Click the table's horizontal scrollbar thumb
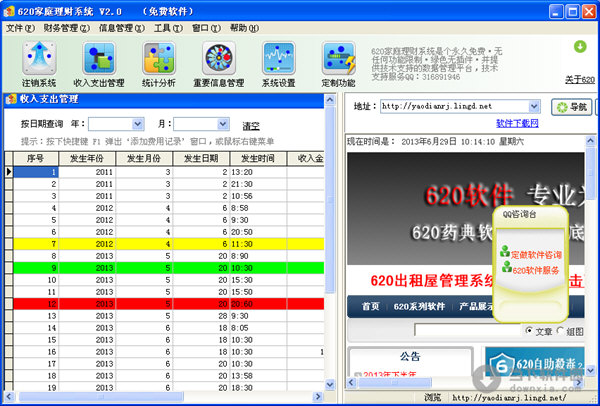The width and height of the screenshot is (600, 406). click(101, 396)
